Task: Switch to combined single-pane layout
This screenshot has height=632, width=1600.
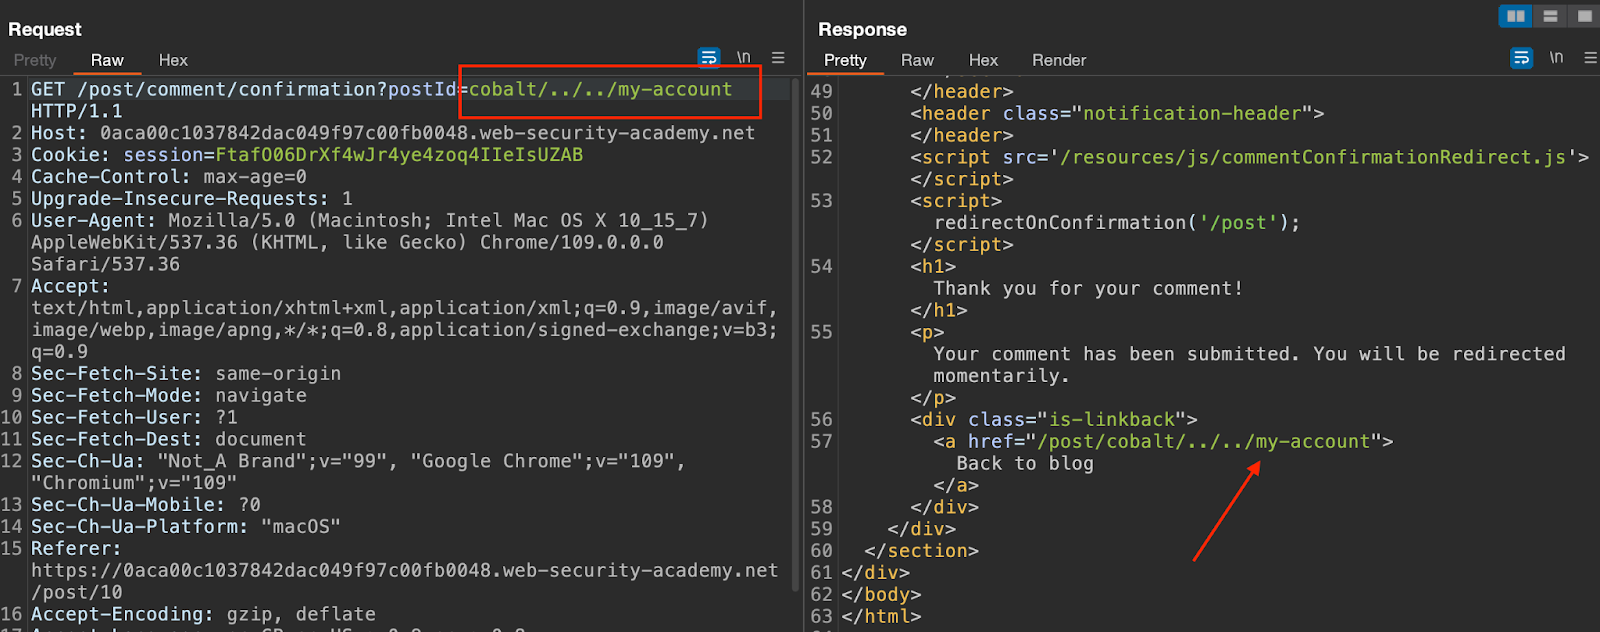Action: [x=1584, y=16]
